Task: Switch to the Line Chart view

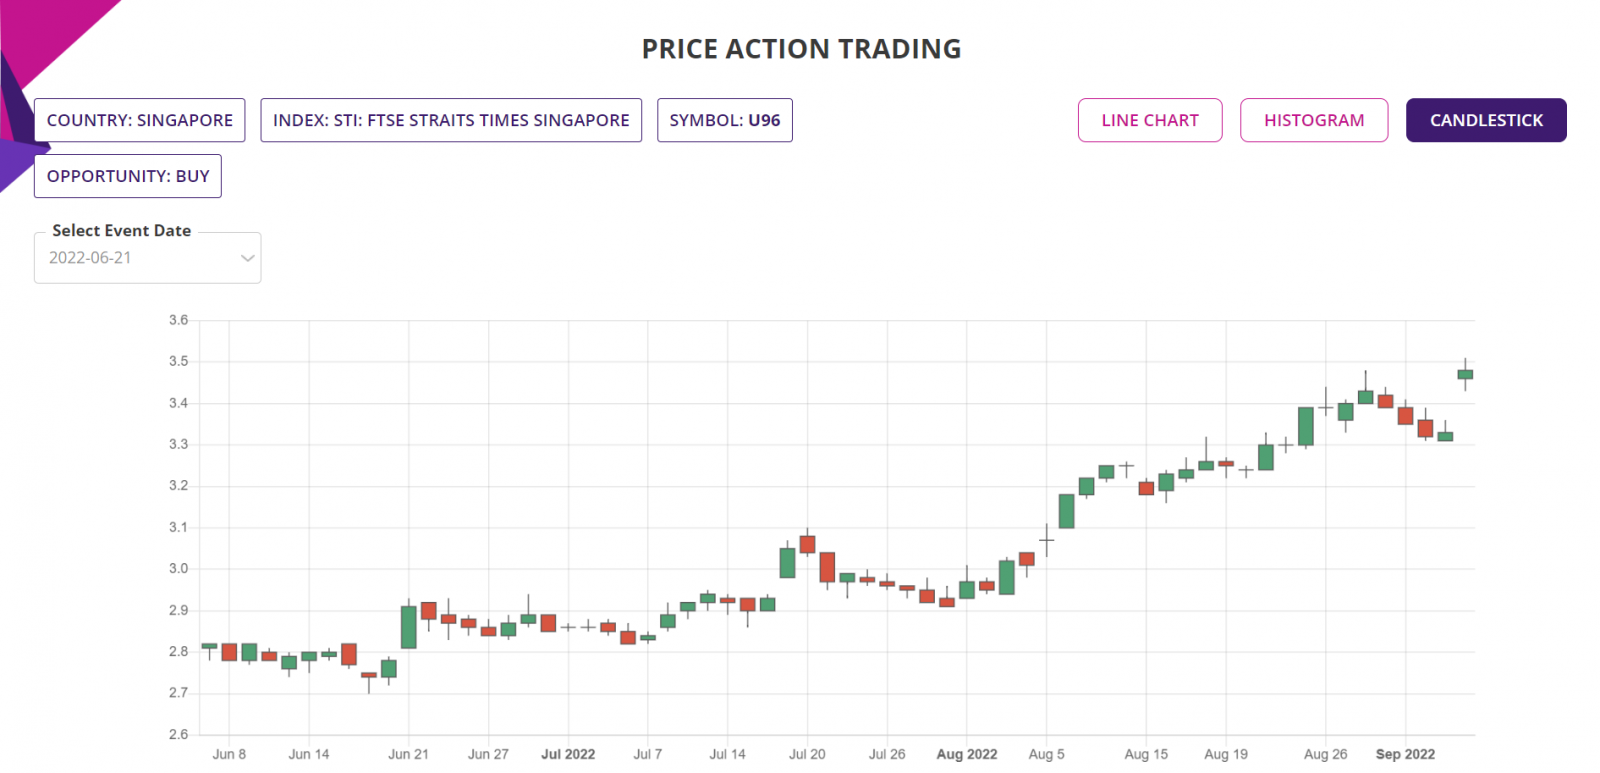Action: (x=1150, y=120)
